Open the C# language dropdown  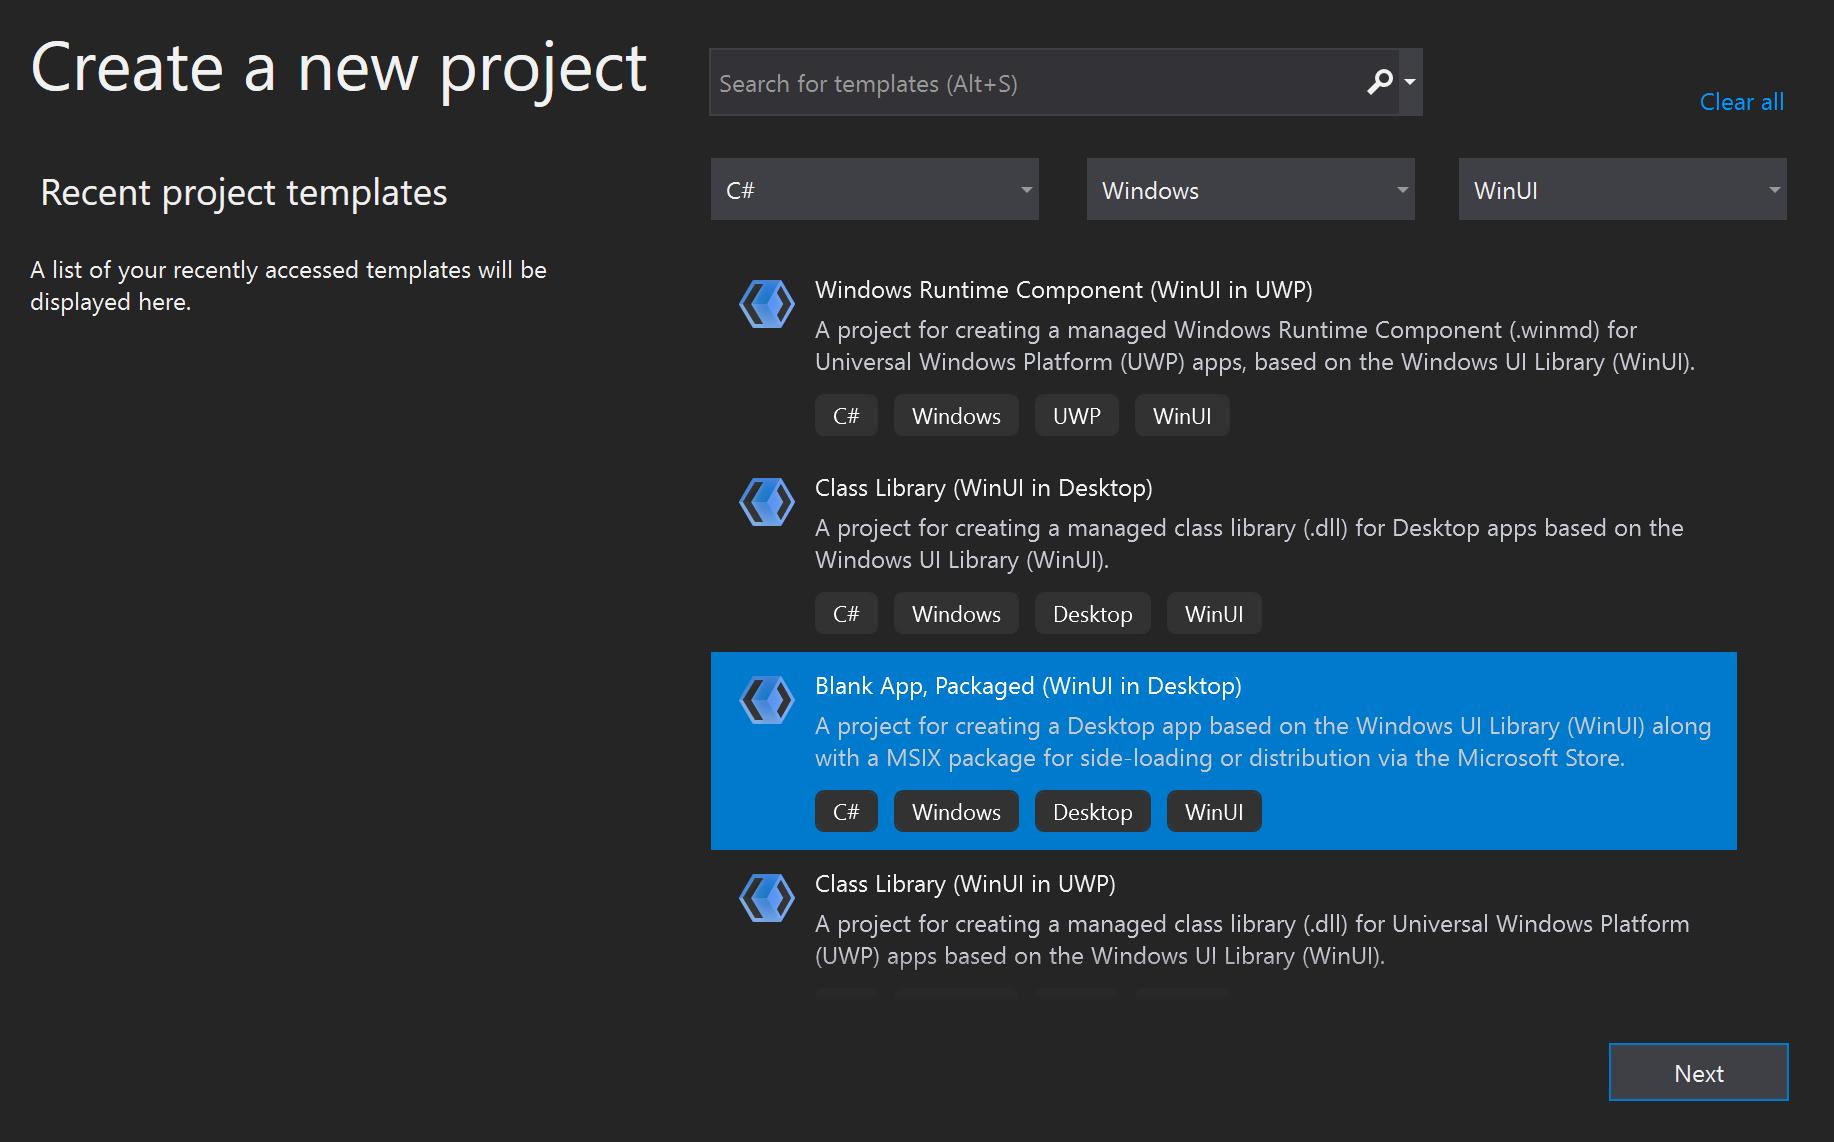coord(873,189)
